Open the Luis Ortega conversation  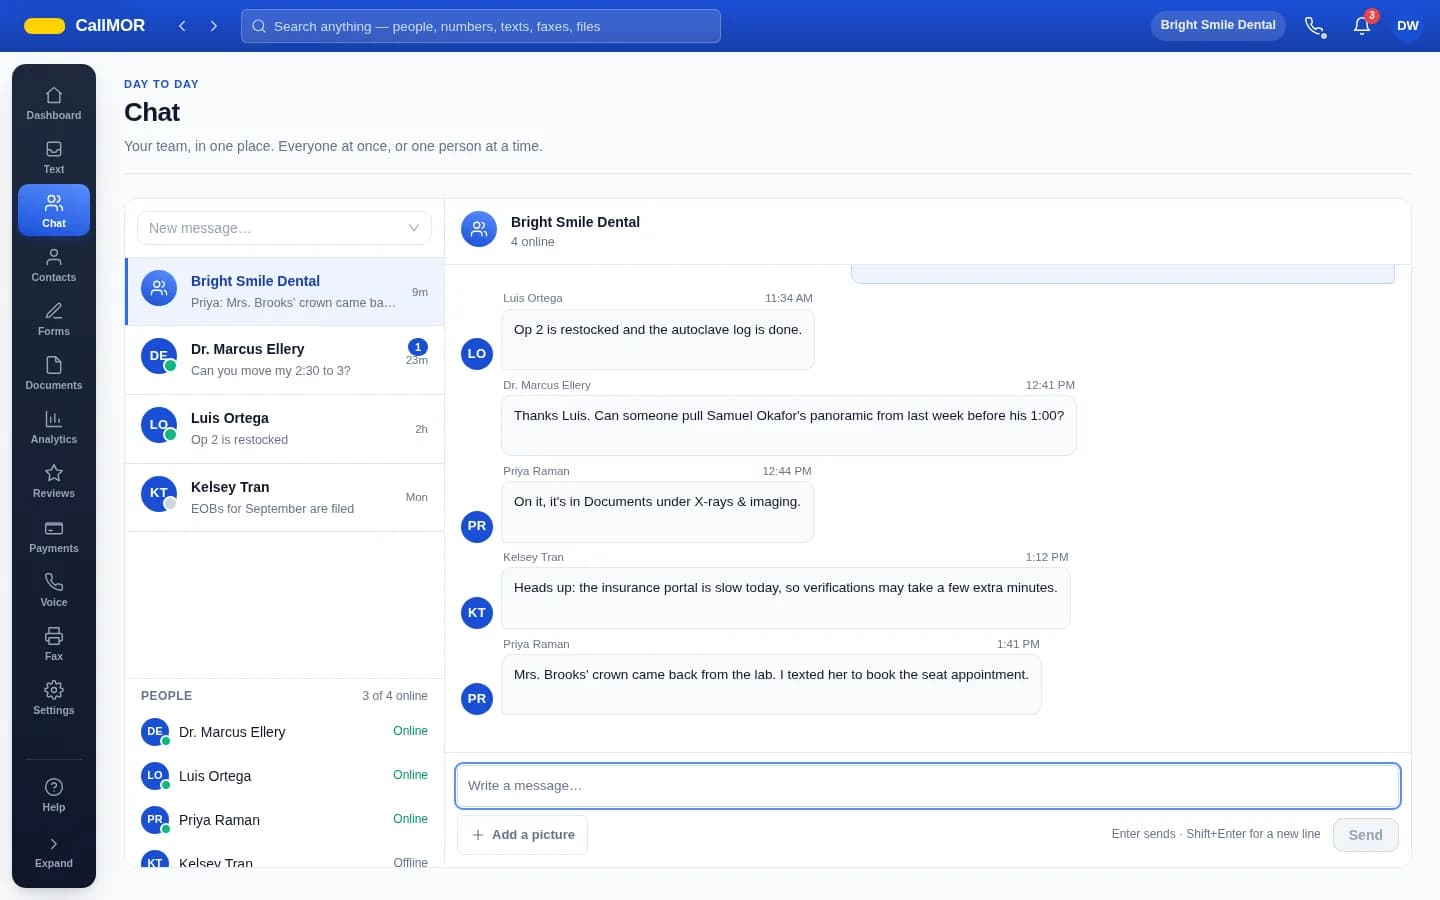click(x=284, y=429)
